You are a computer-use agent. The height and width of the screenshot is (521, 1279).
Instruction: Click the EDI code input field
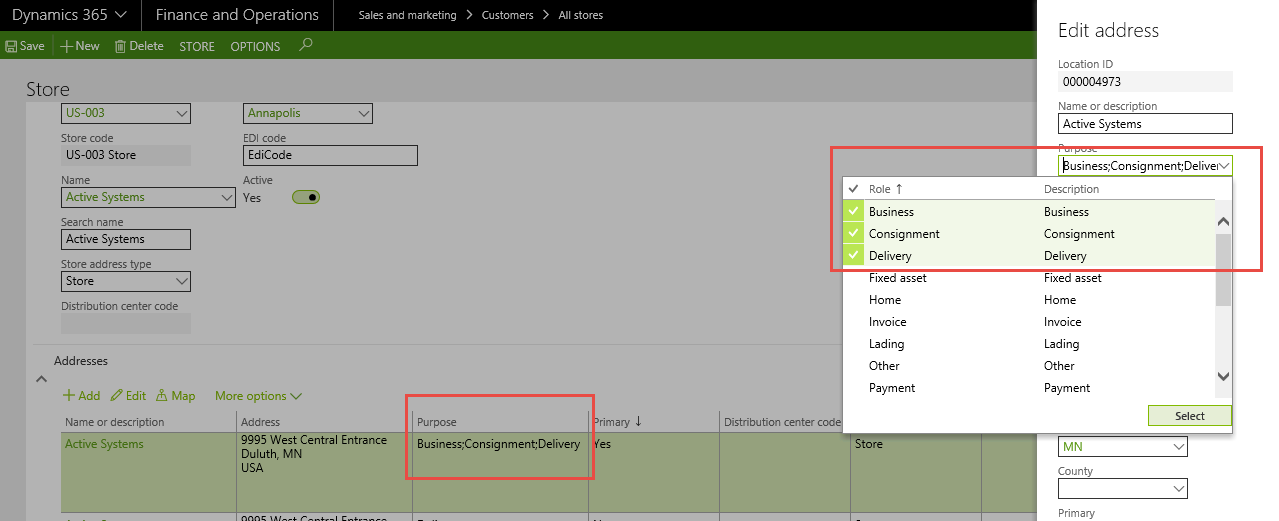click(x=331, y=155)
